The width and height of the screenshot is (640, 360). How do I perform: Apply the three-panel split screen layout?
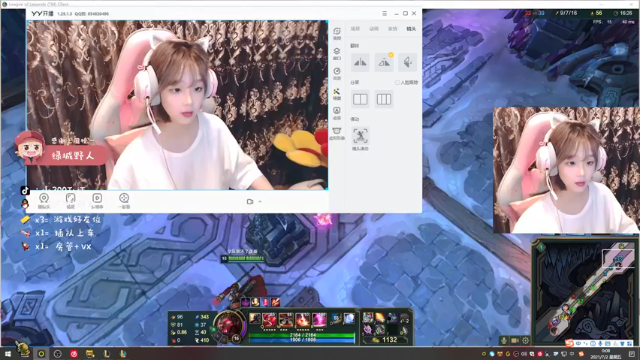pos(384,99)
